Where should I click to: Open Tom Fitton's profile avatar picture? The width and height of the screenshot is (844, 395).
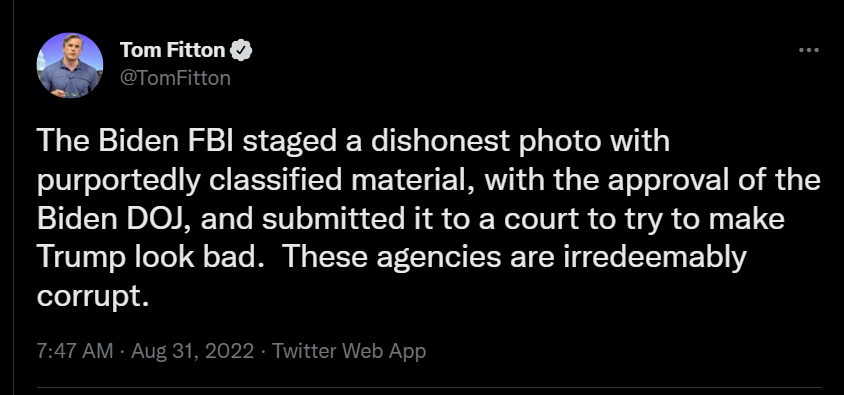(x=70, y=65)
